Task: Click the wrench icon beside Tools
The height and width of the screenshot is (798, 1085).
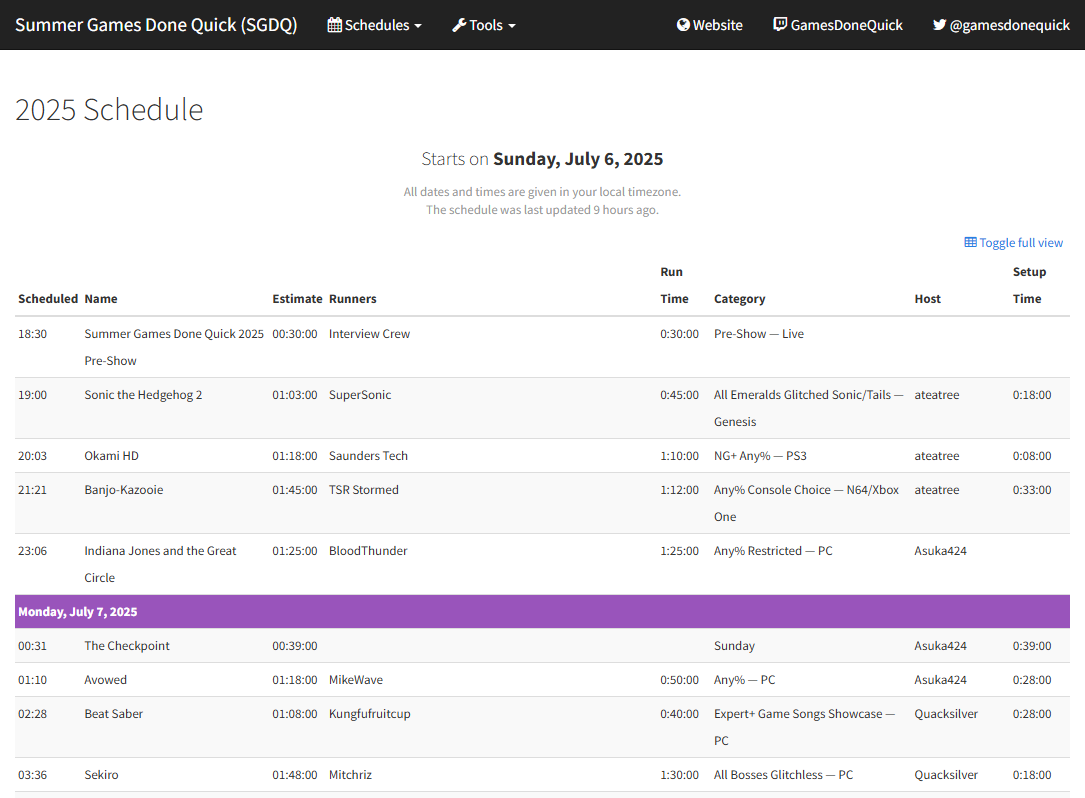Action: pos(459,25)
